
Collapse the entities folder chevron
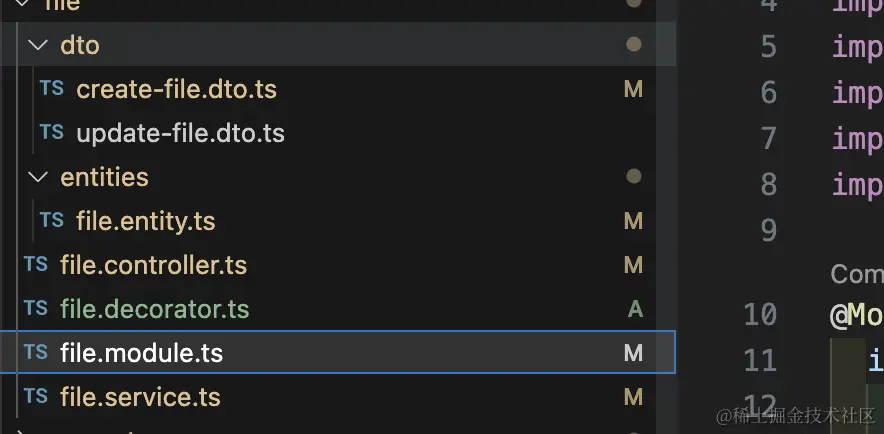(x=38, y=177)
